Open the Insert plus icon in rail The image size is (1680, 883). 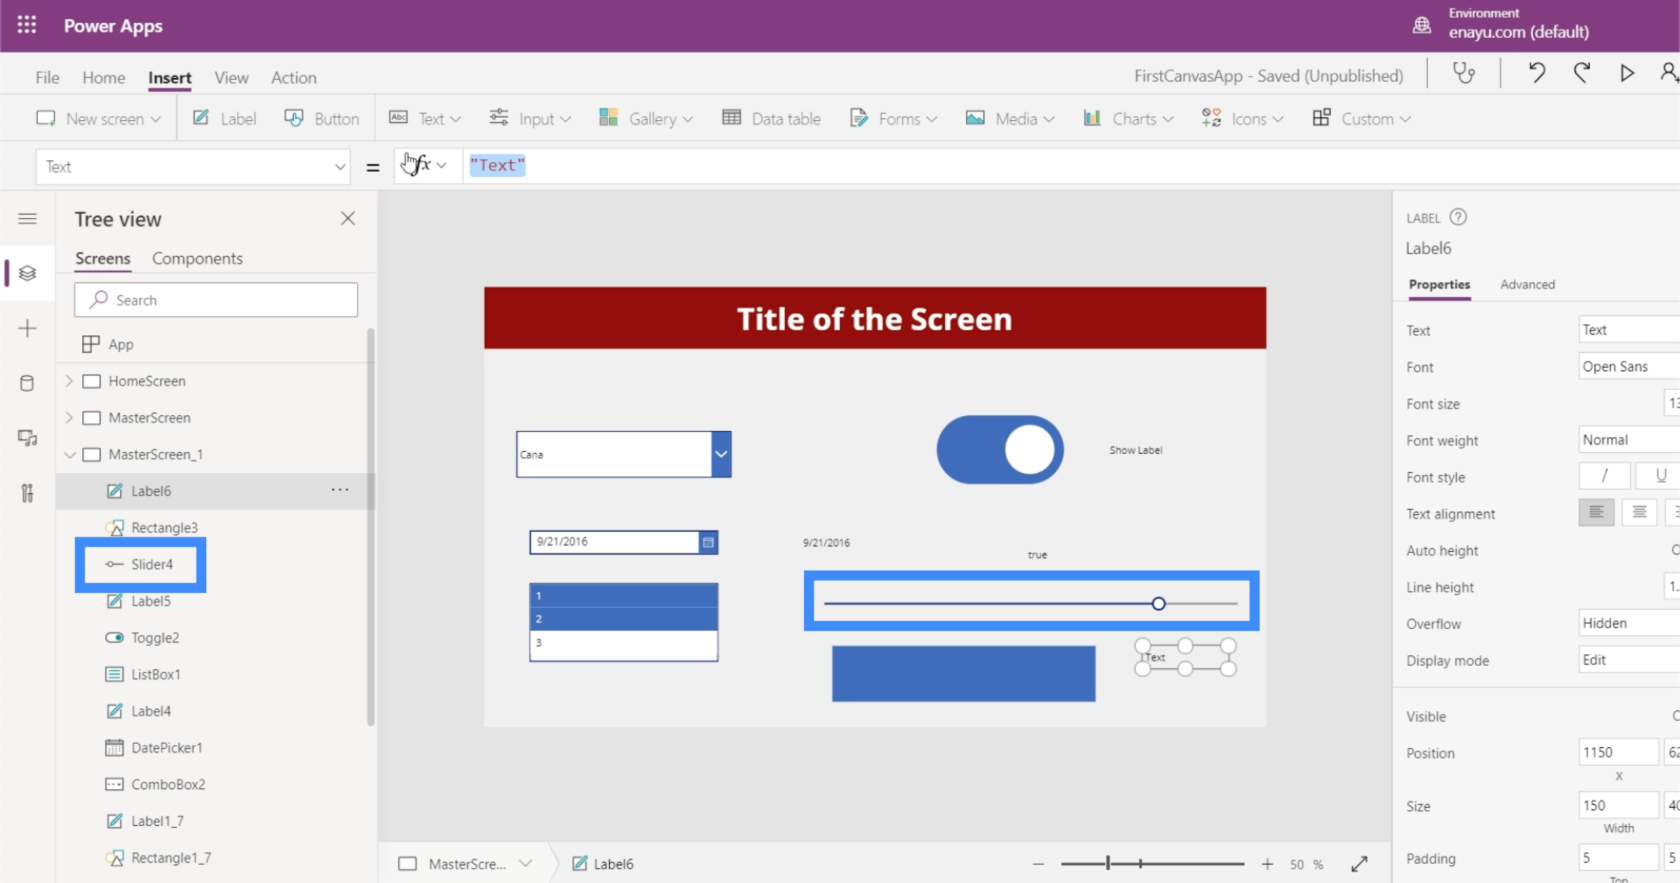click(28, 328)
